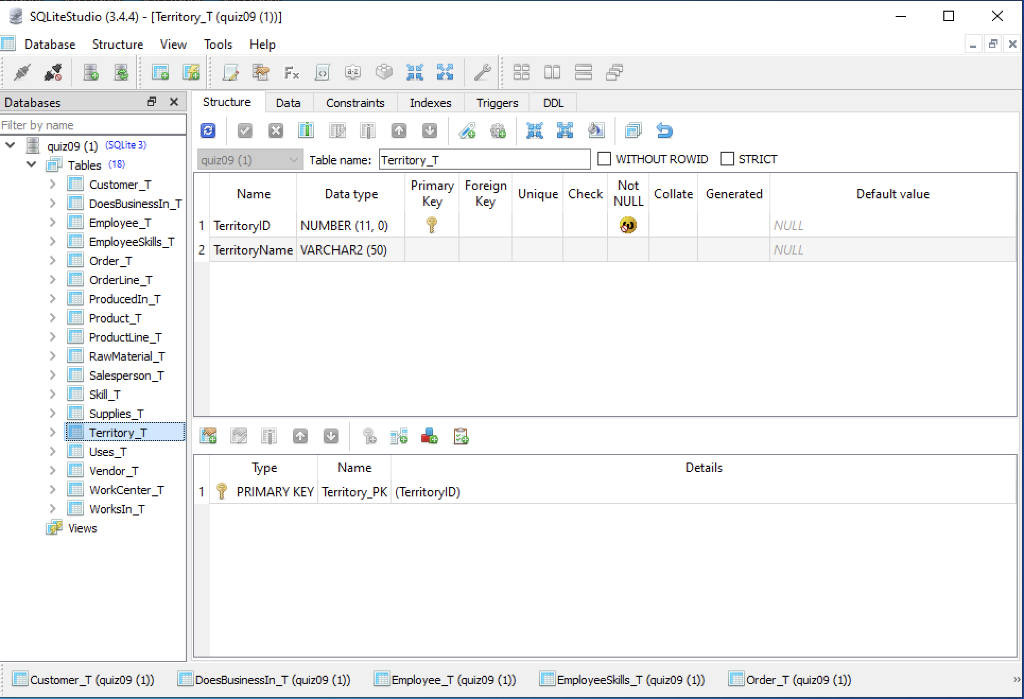
Task: Click the Create new view icon
Action: 191,73
